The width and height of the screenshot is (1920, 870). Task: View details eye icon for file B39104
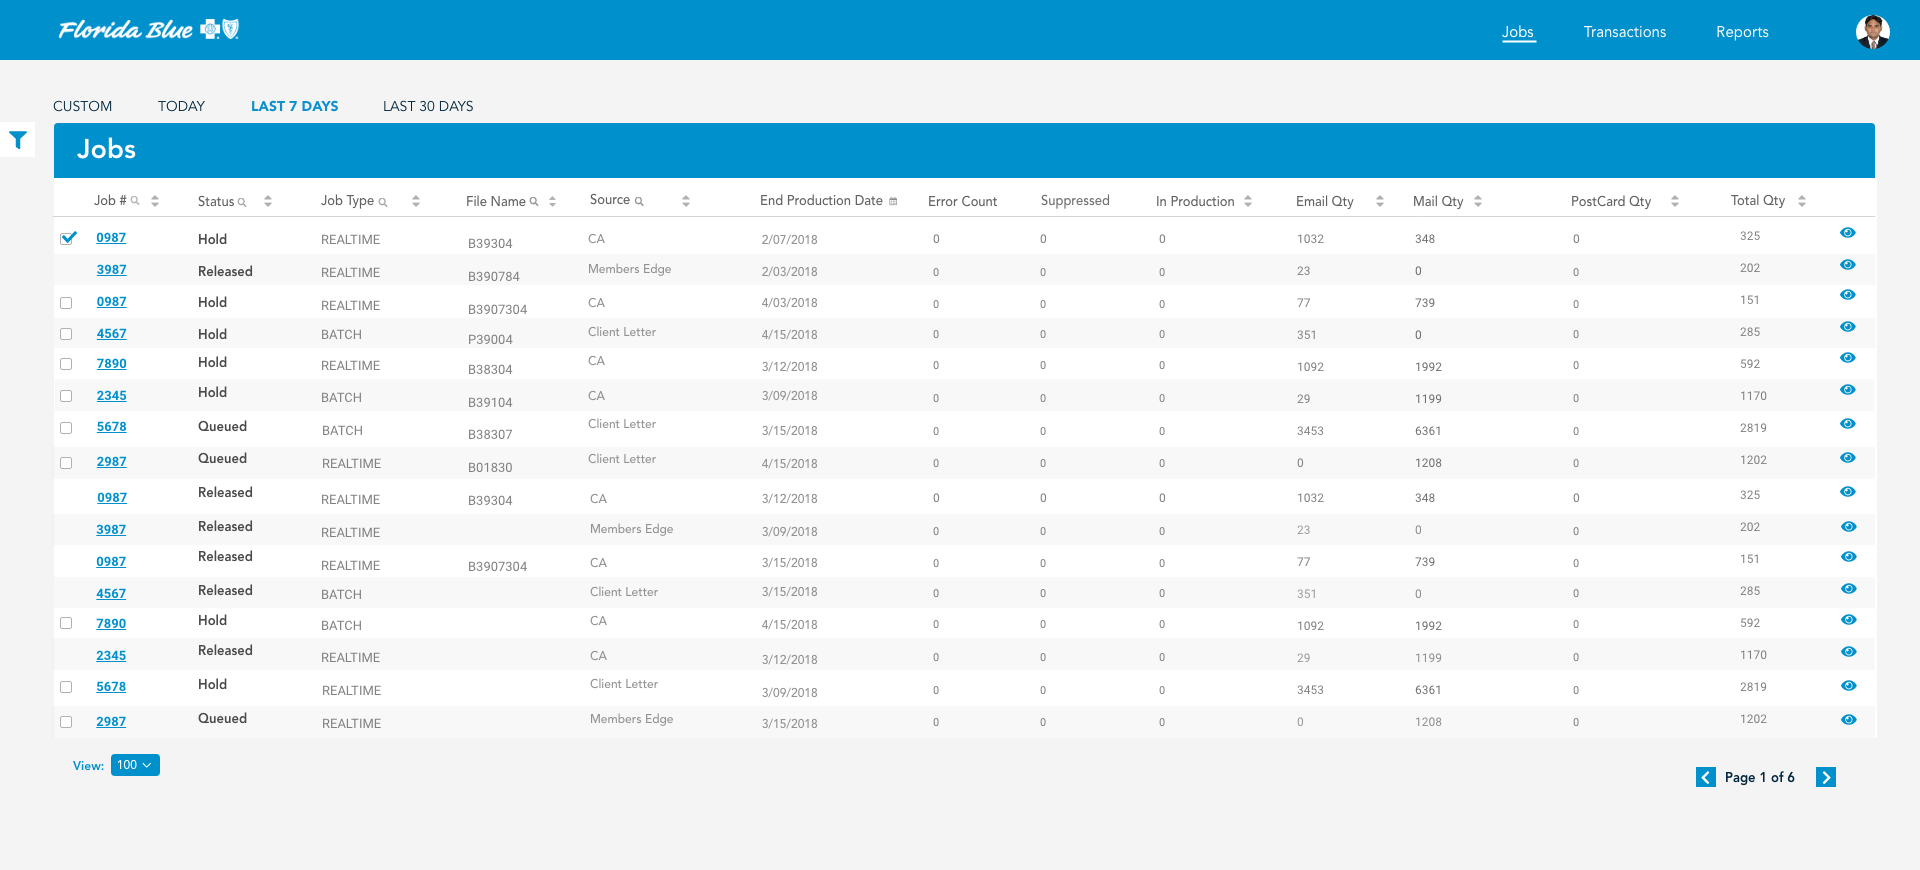click(x=1848, y=390)
